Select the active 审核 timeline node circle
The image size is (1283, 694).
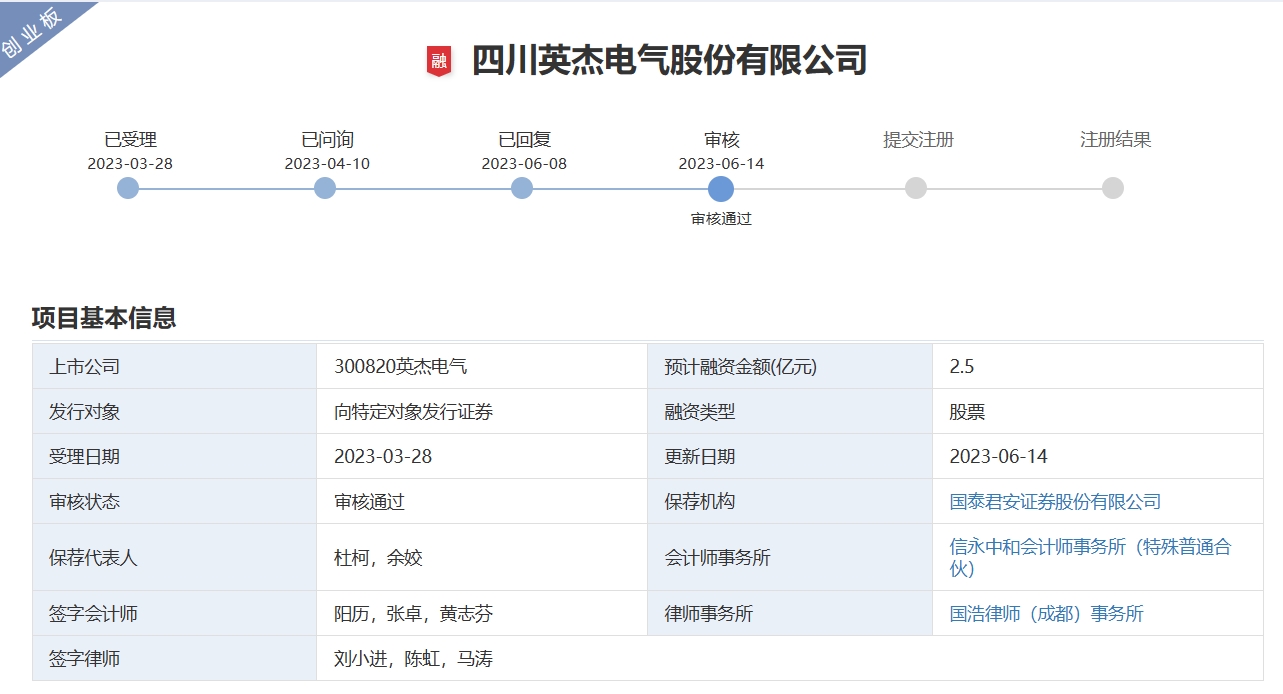coord(721,188)
